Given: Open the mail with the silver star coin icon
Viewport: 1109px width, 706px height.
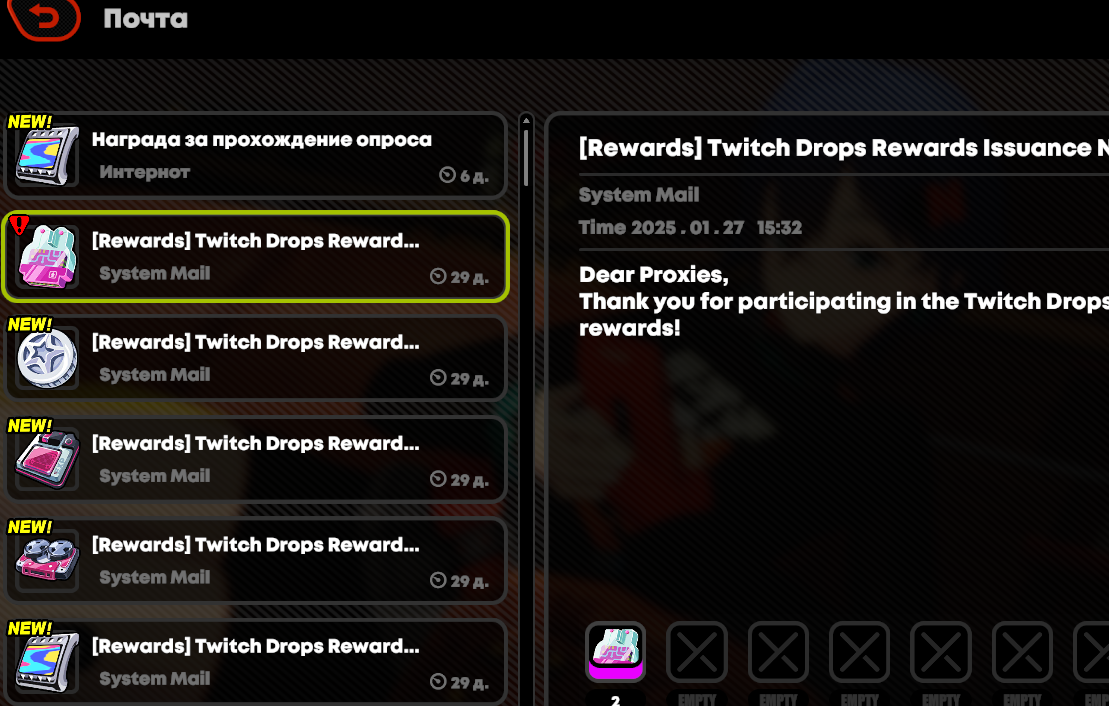Looking at the screenshot, I should 256,358.
